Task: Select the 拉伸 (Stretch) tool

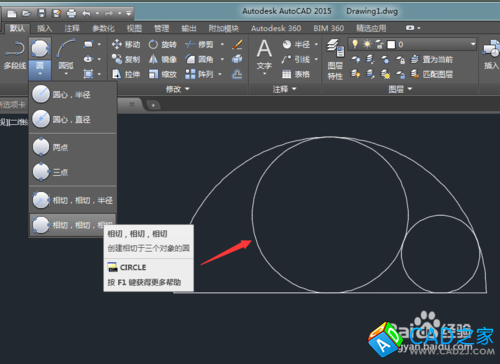Action: (x=126, y=74)
